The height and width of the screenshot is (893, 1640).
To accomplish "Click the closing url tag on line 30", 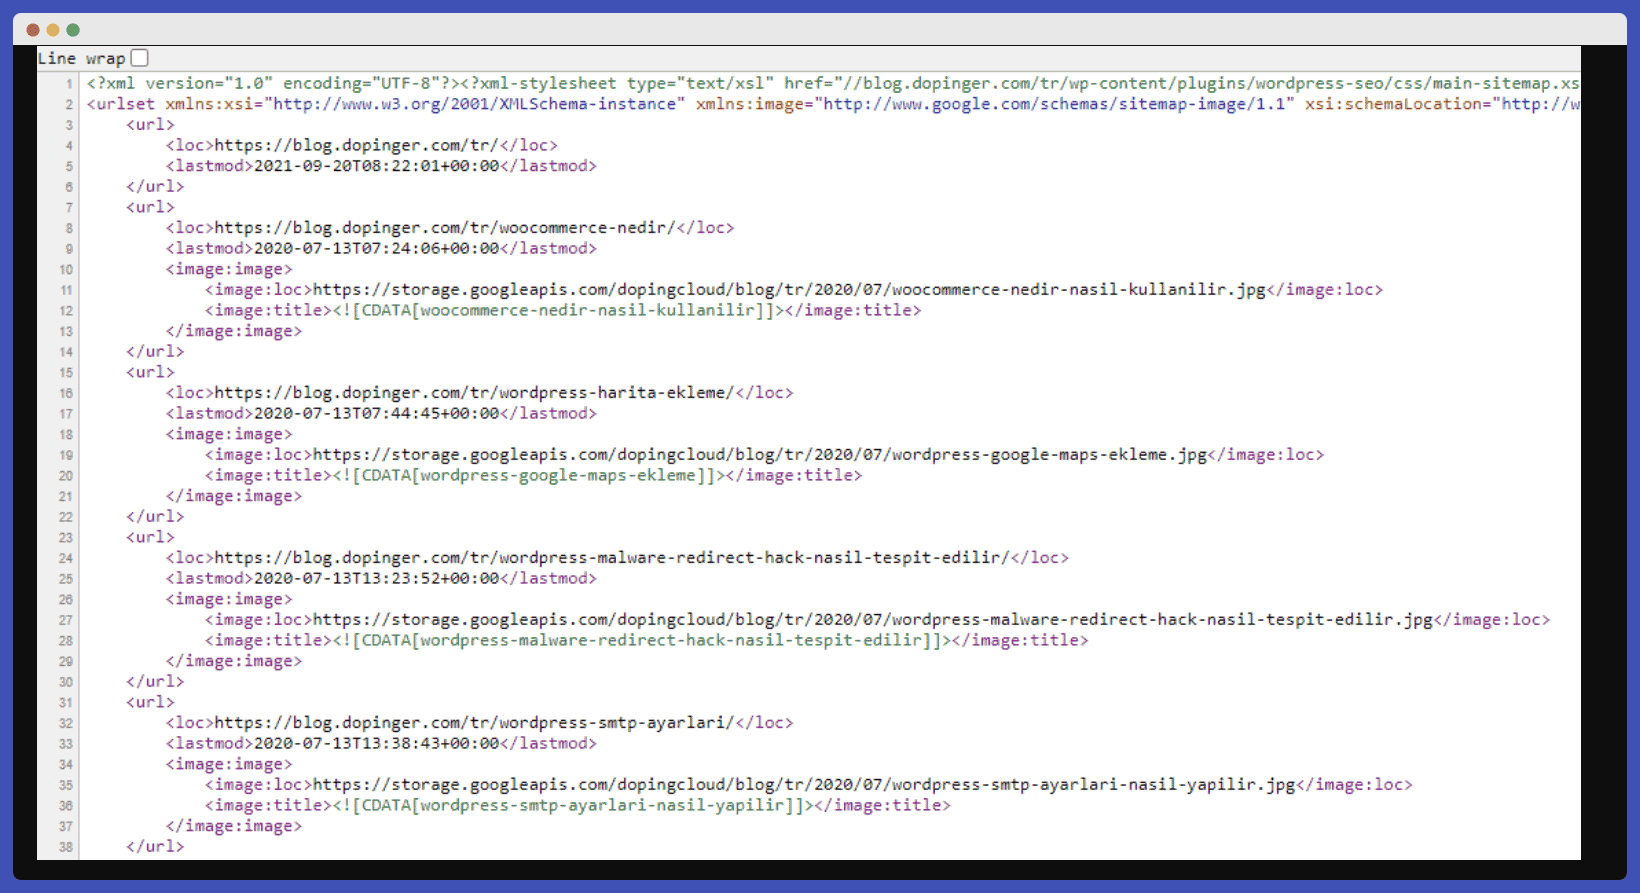I will tap(155, 681).
